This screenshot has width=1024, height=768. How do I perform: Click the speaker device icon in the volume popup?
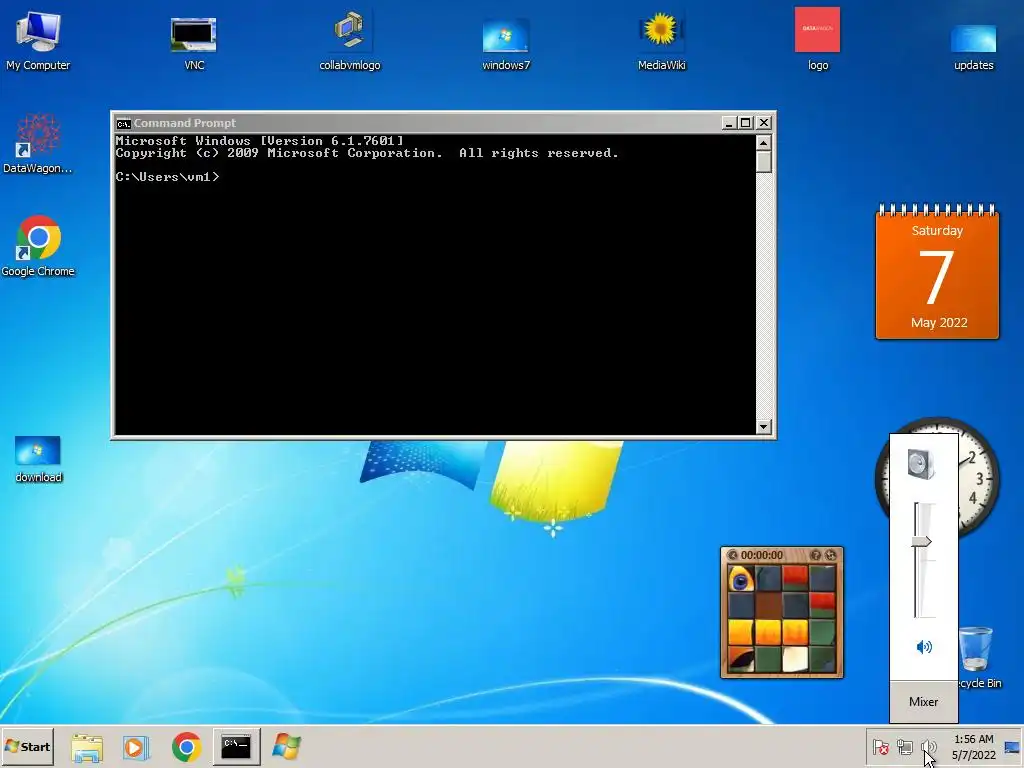point(921,464)
